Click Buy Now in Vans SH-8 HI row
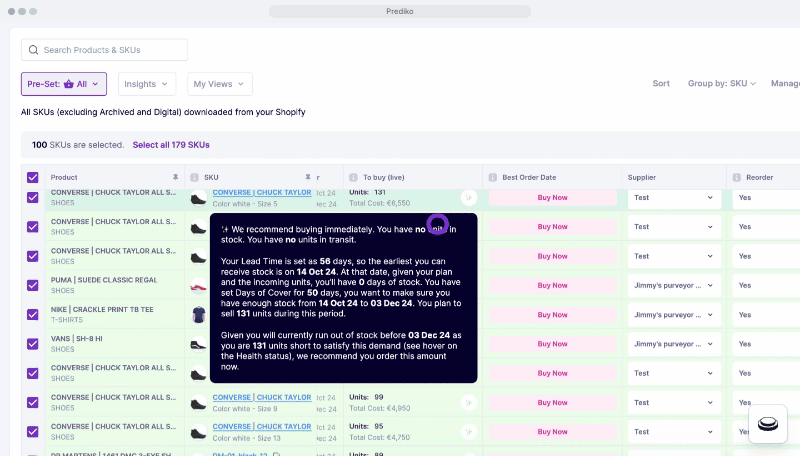800x456 pixels. [553, 344]
